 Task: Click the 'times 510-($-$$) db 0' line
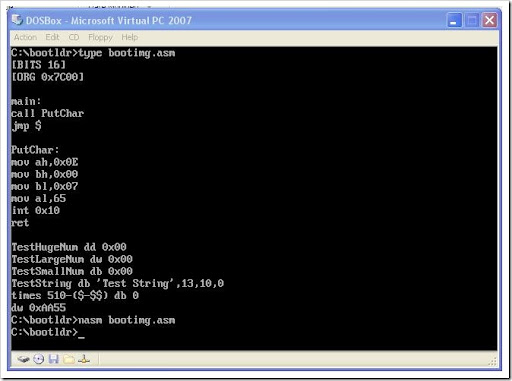coord(75,295)
